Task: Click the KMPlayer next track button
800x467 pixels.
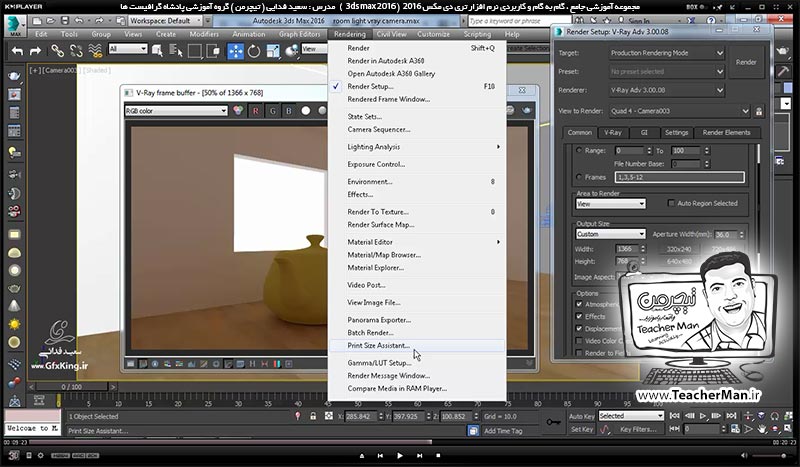Action: click(419, 455)
